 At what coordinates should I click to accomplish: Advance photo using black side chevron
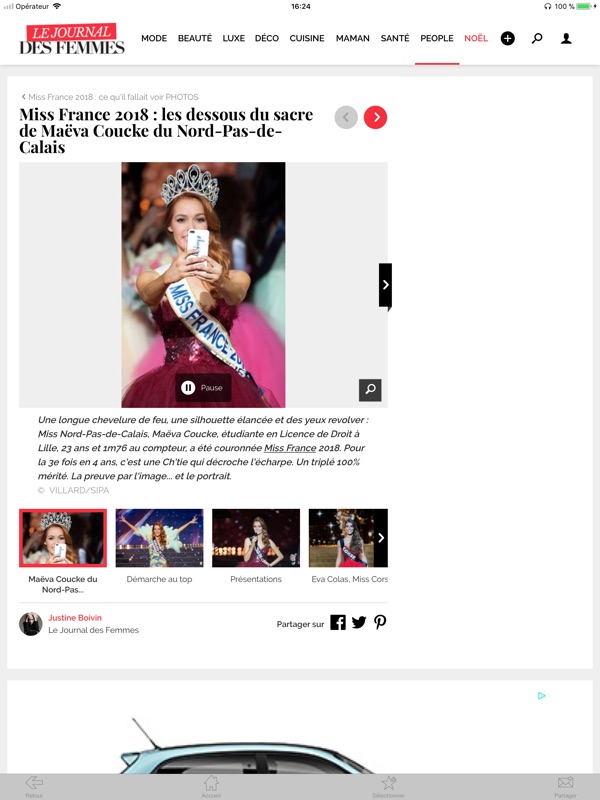pyautogui.click(x=385, y=285)
